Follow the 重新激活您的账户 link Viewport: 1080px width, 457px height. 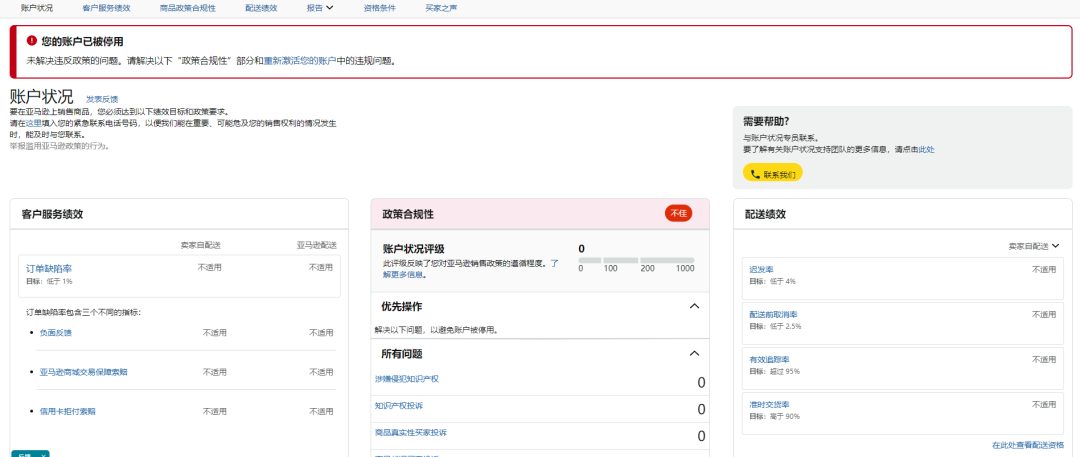point(300,61)
